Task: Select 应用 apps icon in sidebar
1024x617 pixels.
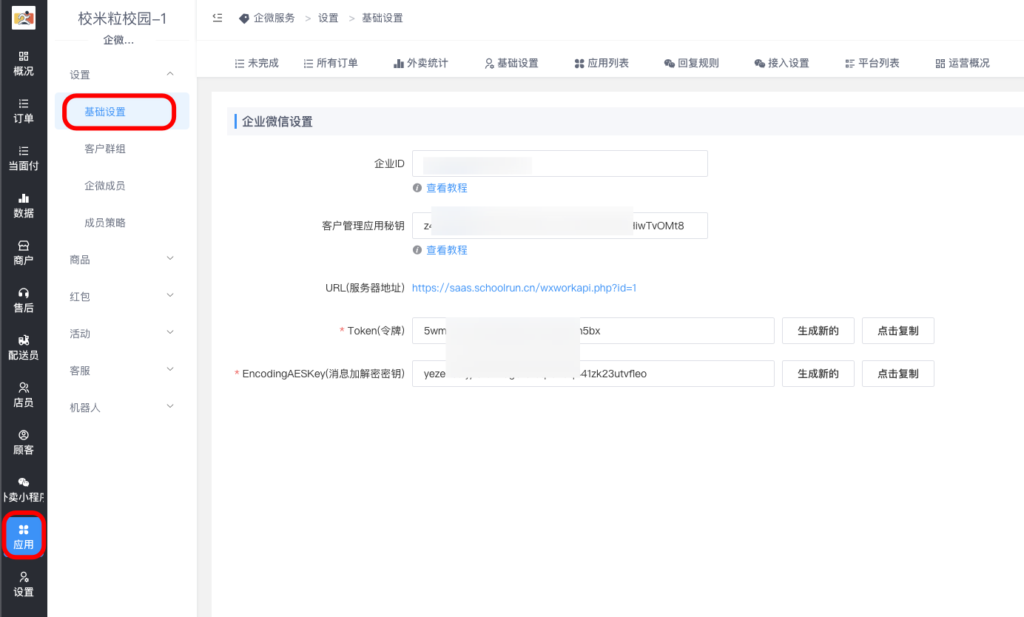Action: (x=23, y=536)
